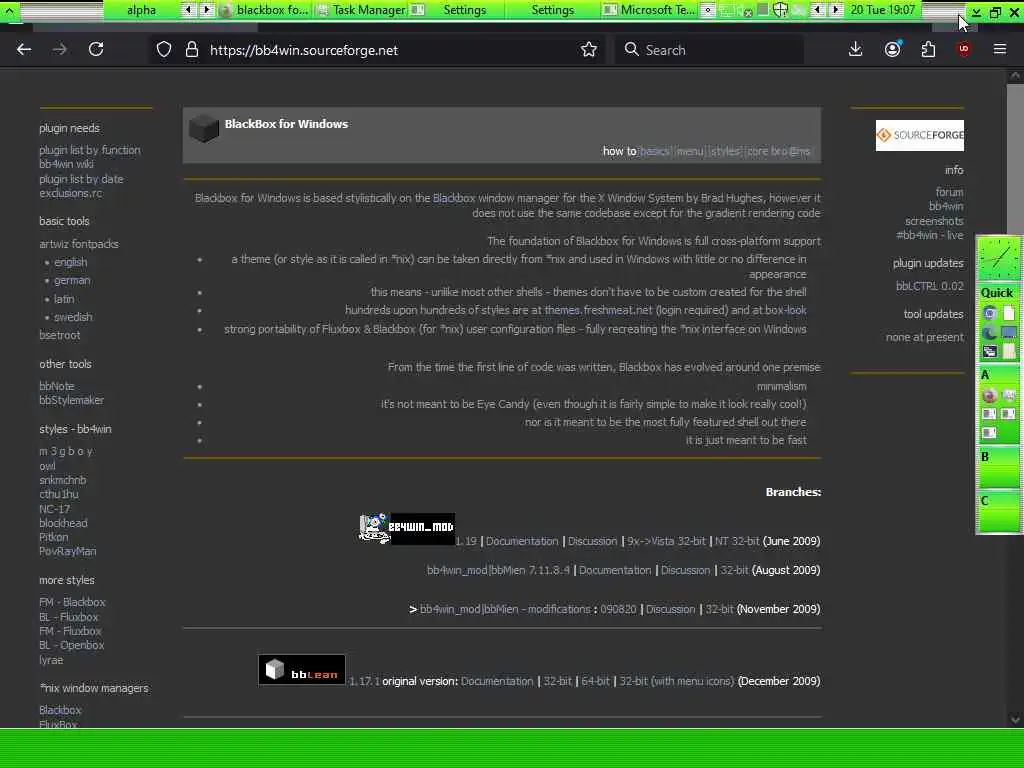Click the Windows Security shield tray icon
The height and width of the screenshot is (768, 1024).
click(x=780, y=10)
